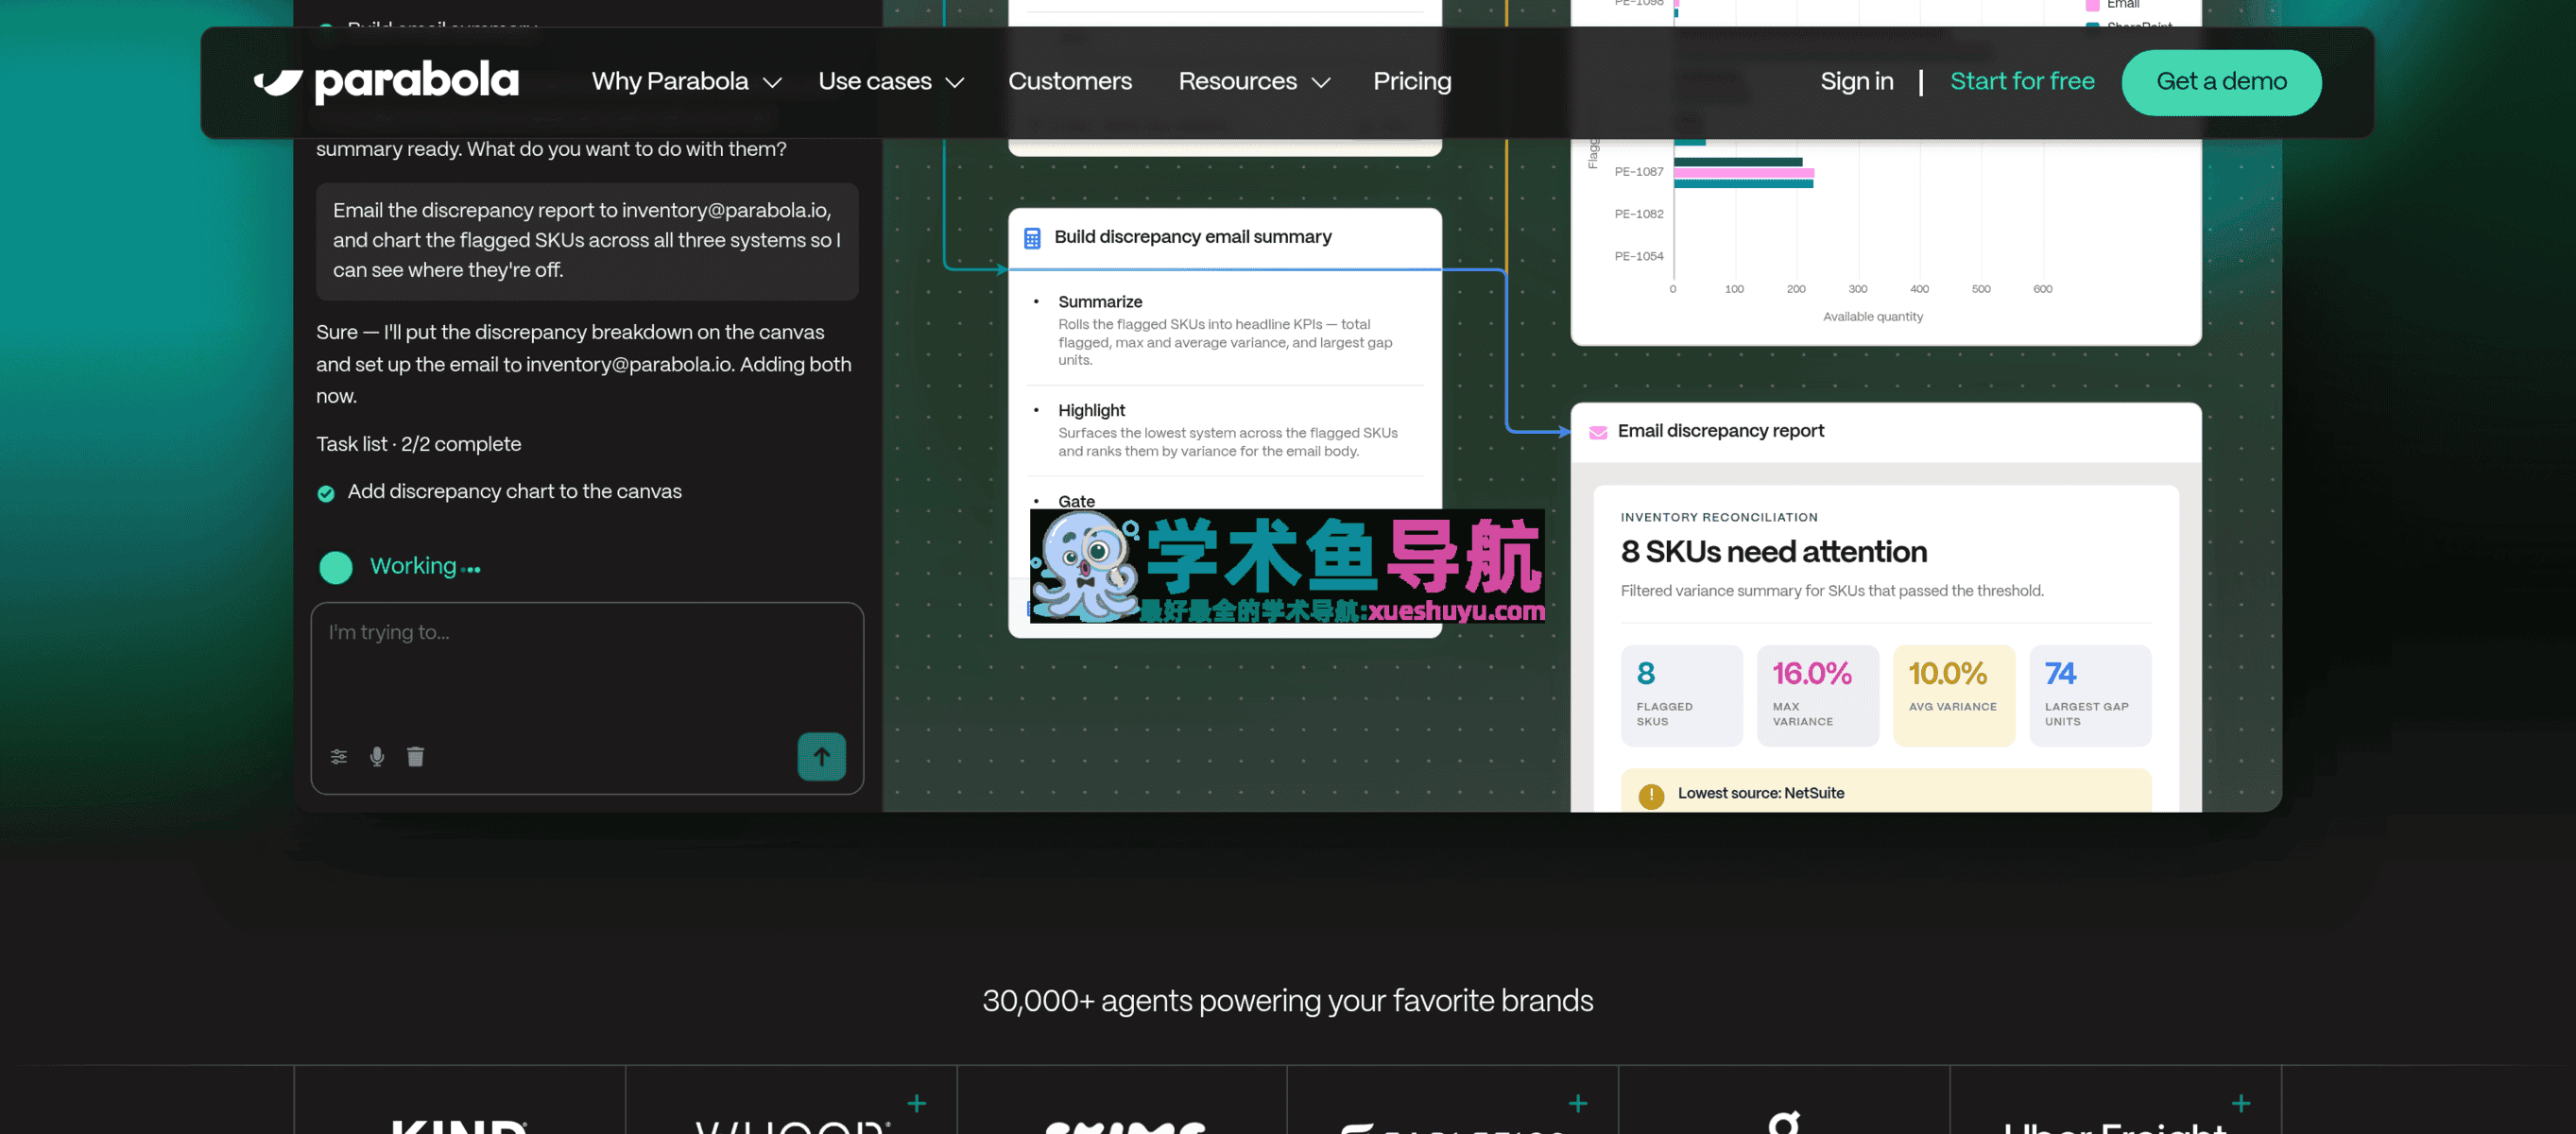Click the Build discrepancy email summary title
The height and width of the screenshot is (1134, 2576).
[x=1193, y=237]
